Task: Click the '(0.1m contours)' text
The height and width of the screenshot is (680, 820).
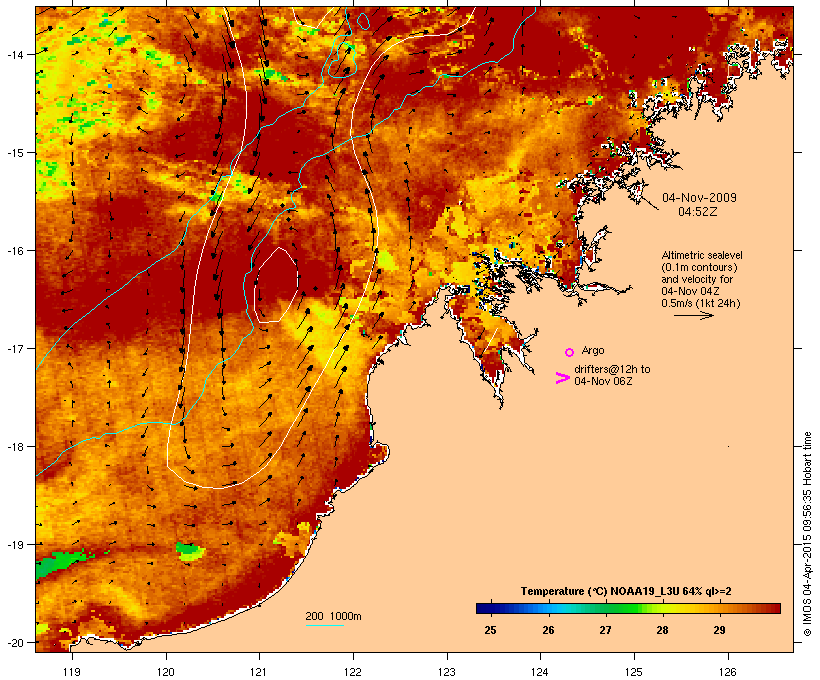Action: coord(699,267)
